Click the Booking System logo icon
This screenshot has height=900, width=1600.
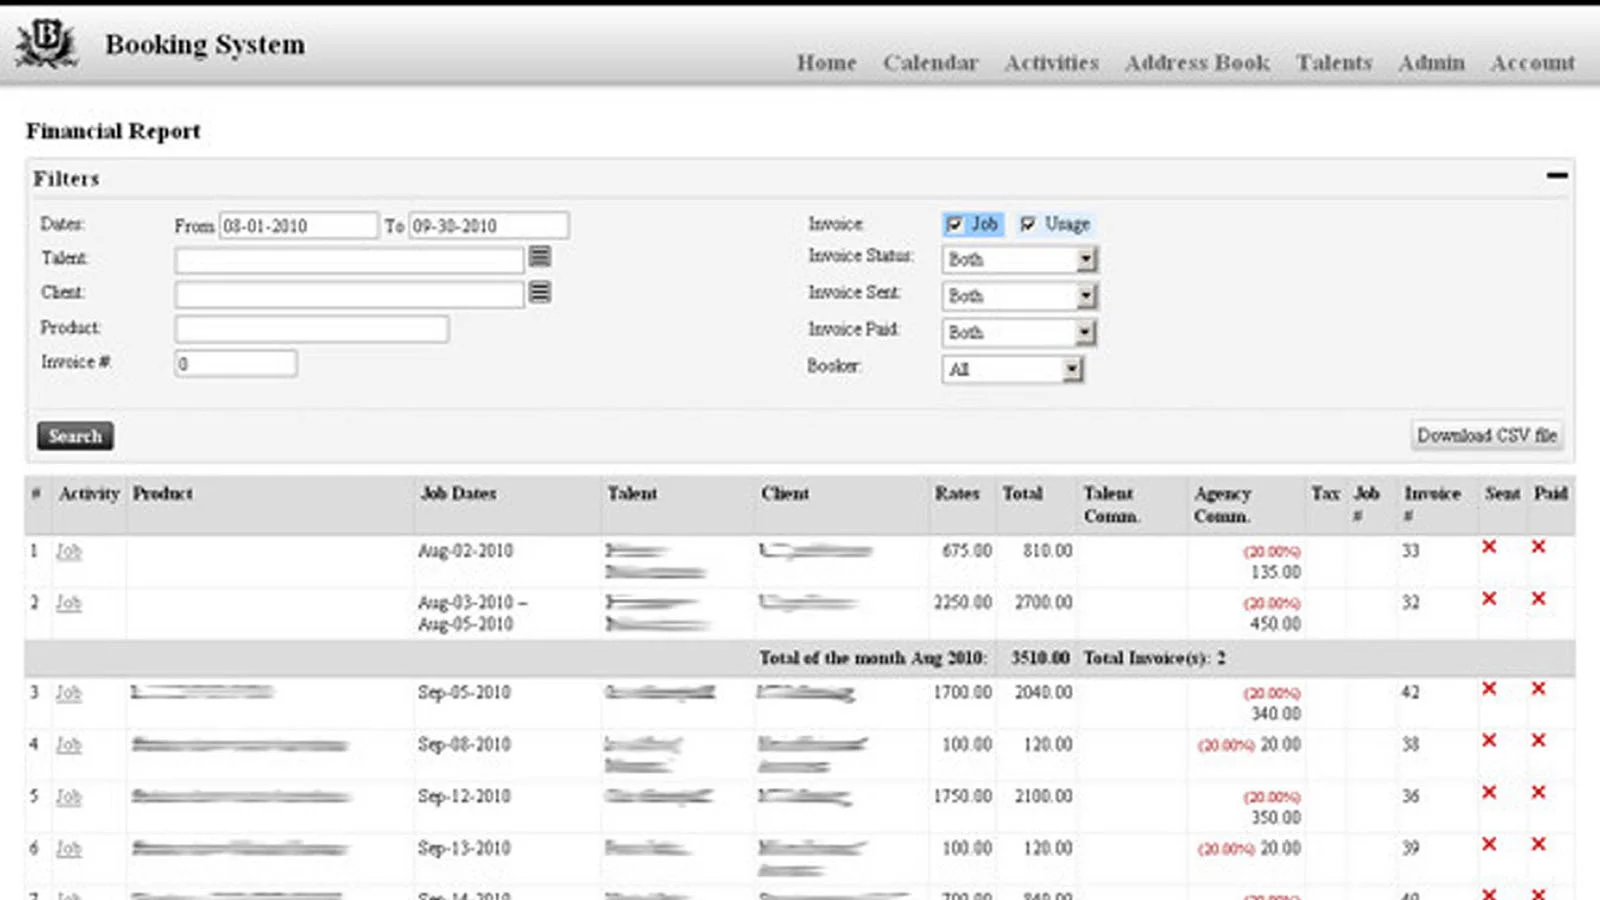(46, 43)
